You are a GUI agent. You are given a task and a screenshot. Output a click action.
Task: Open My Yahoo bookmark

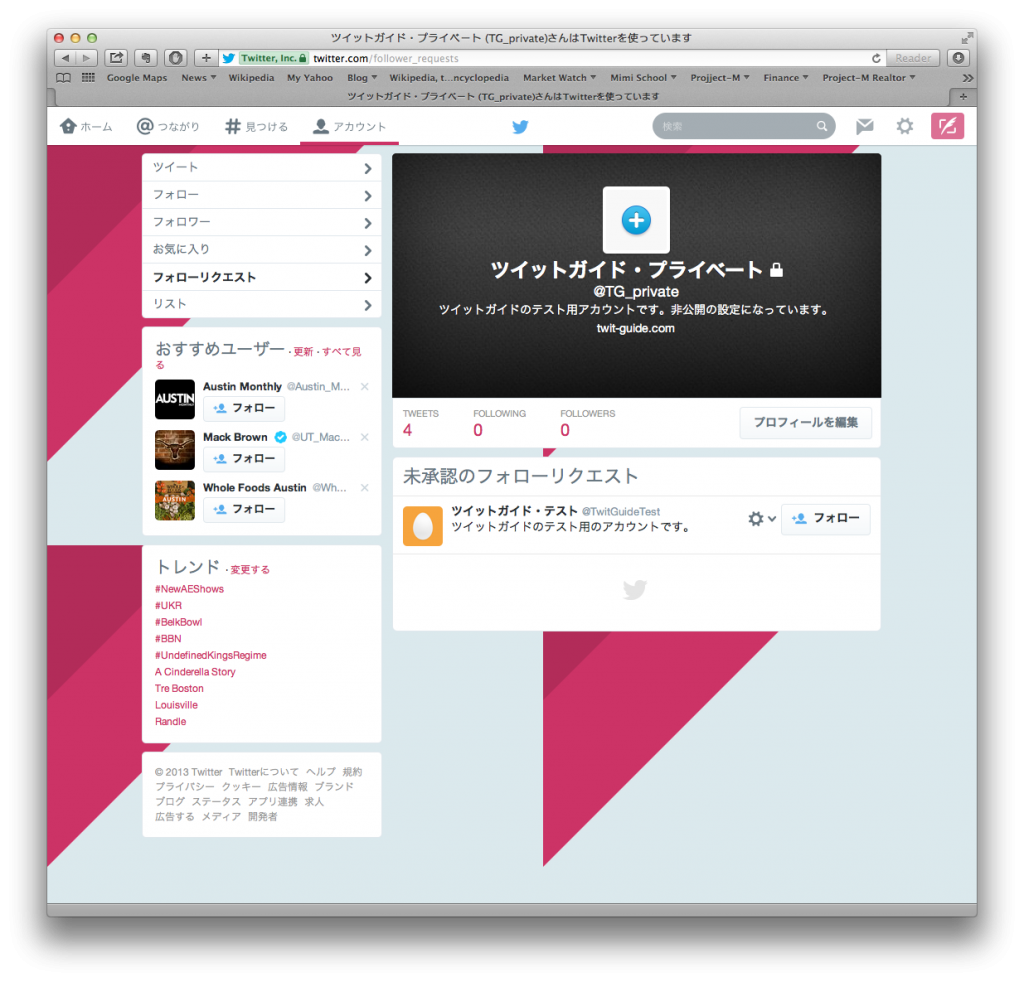[x=310, y=78]
